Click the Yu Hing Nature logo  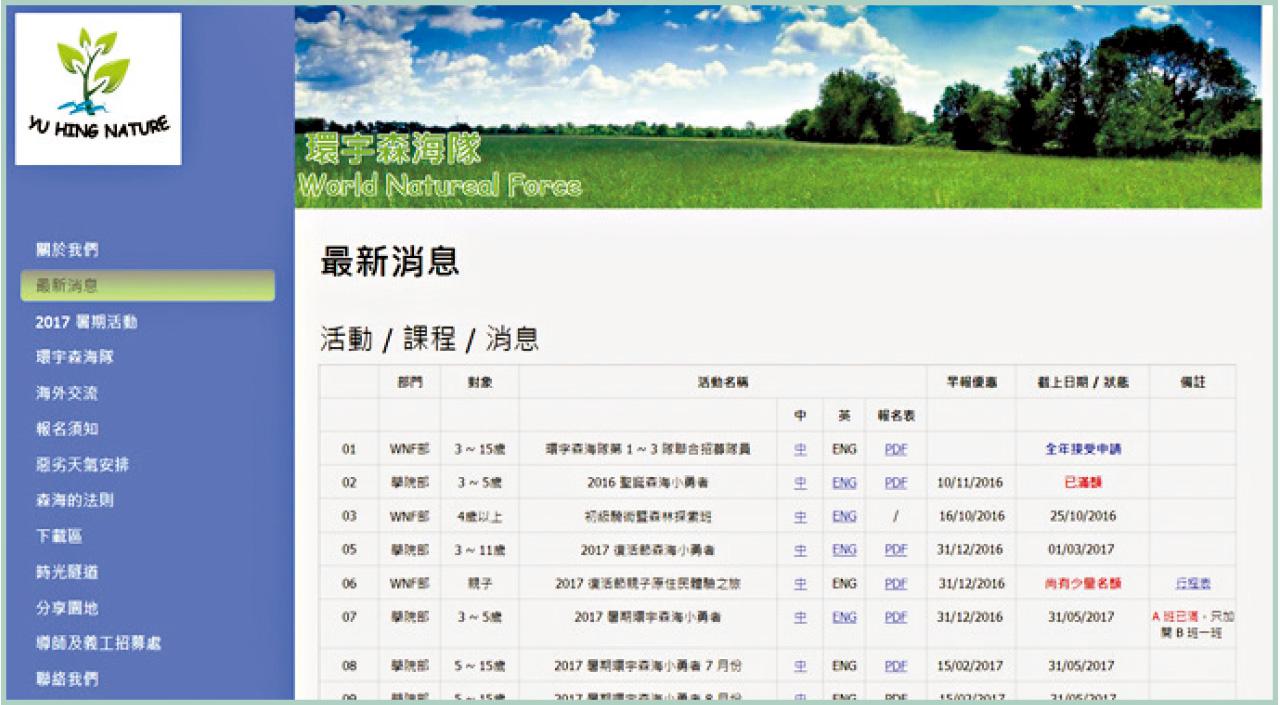point(97,89)
